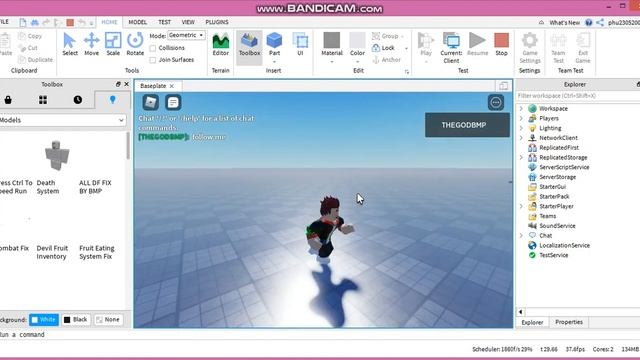Select SoundService in Explorer

(x=557, y=226)
